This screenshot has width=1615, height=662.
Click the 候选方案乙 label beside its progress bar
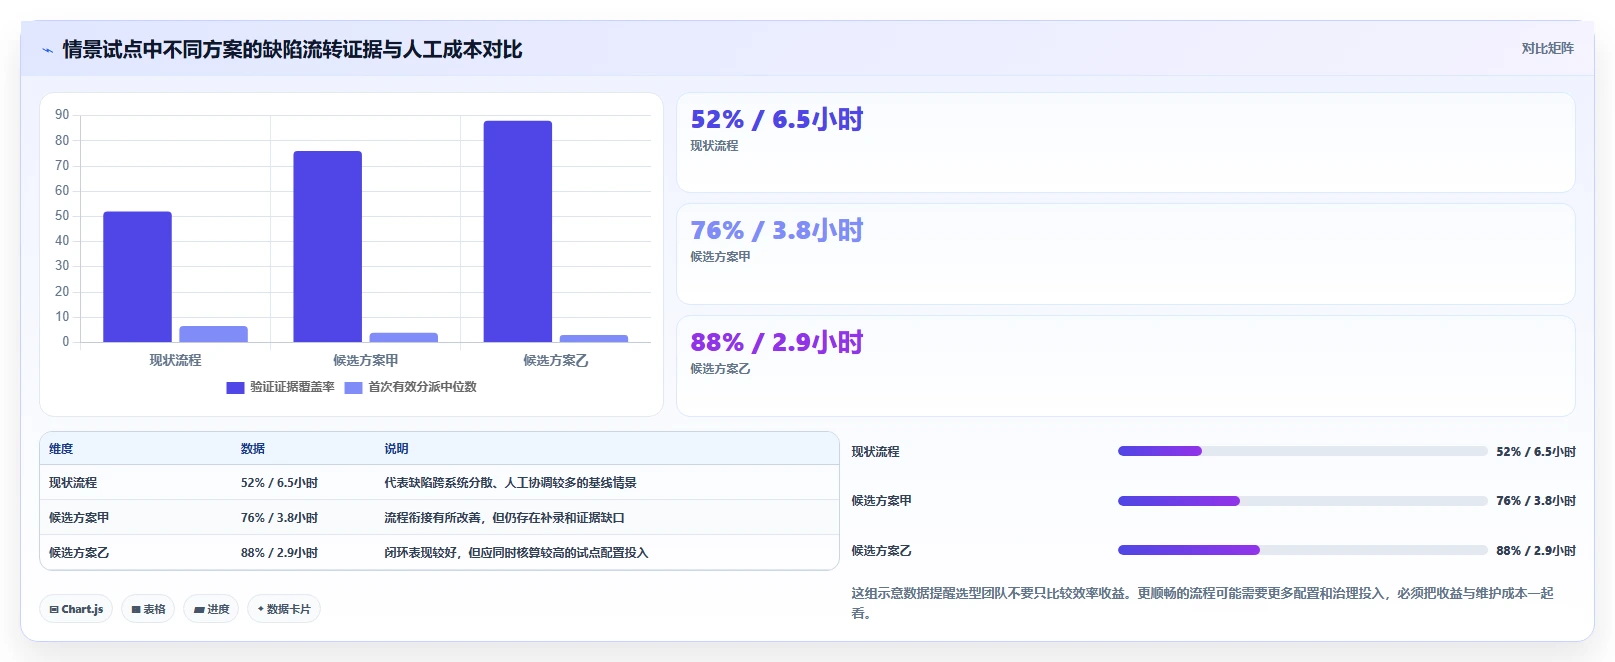881,551
